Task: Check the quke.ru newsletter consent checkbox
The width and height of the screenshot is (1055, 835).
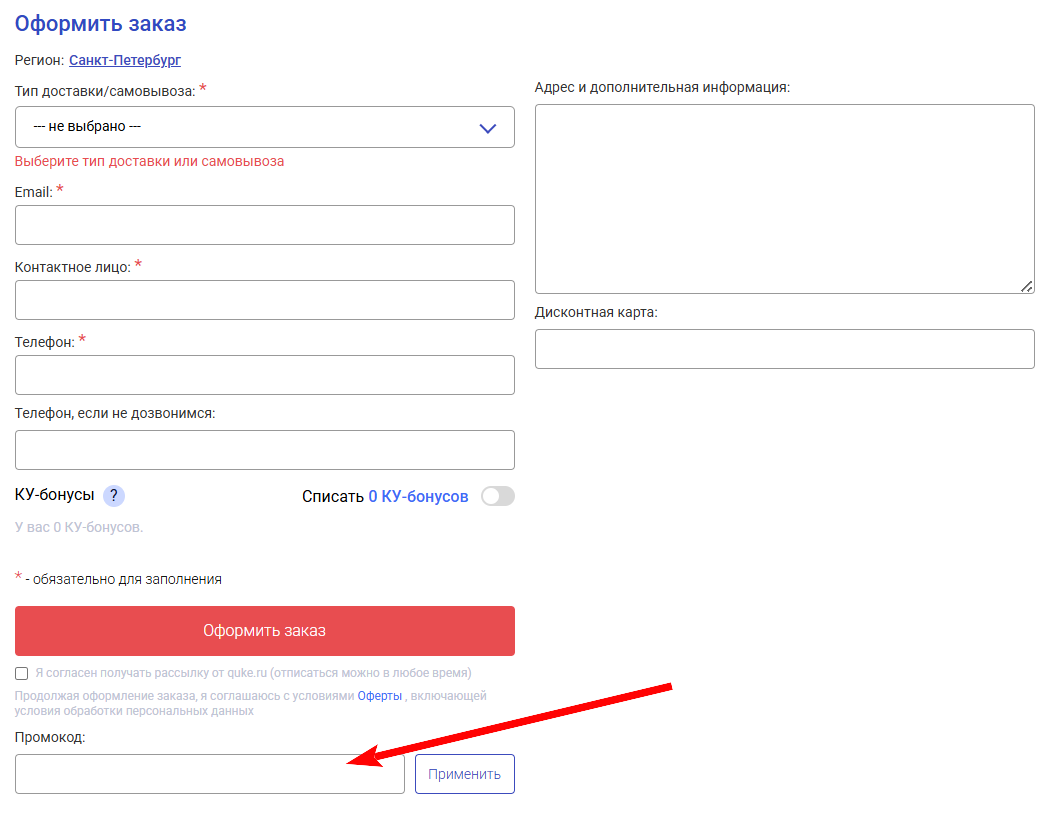Action: point(22,673)
